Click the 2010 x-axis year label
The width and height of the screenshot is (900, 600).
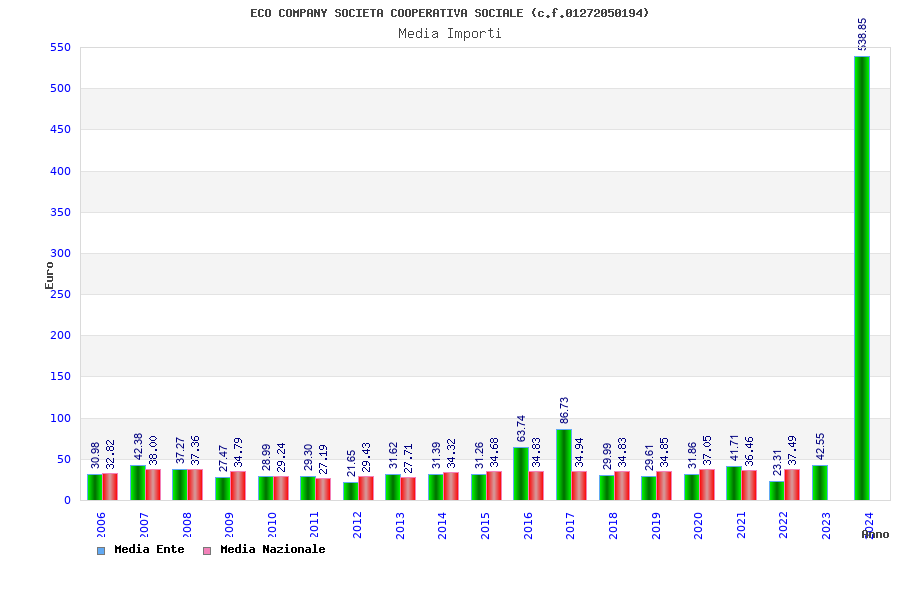(272, 525)
